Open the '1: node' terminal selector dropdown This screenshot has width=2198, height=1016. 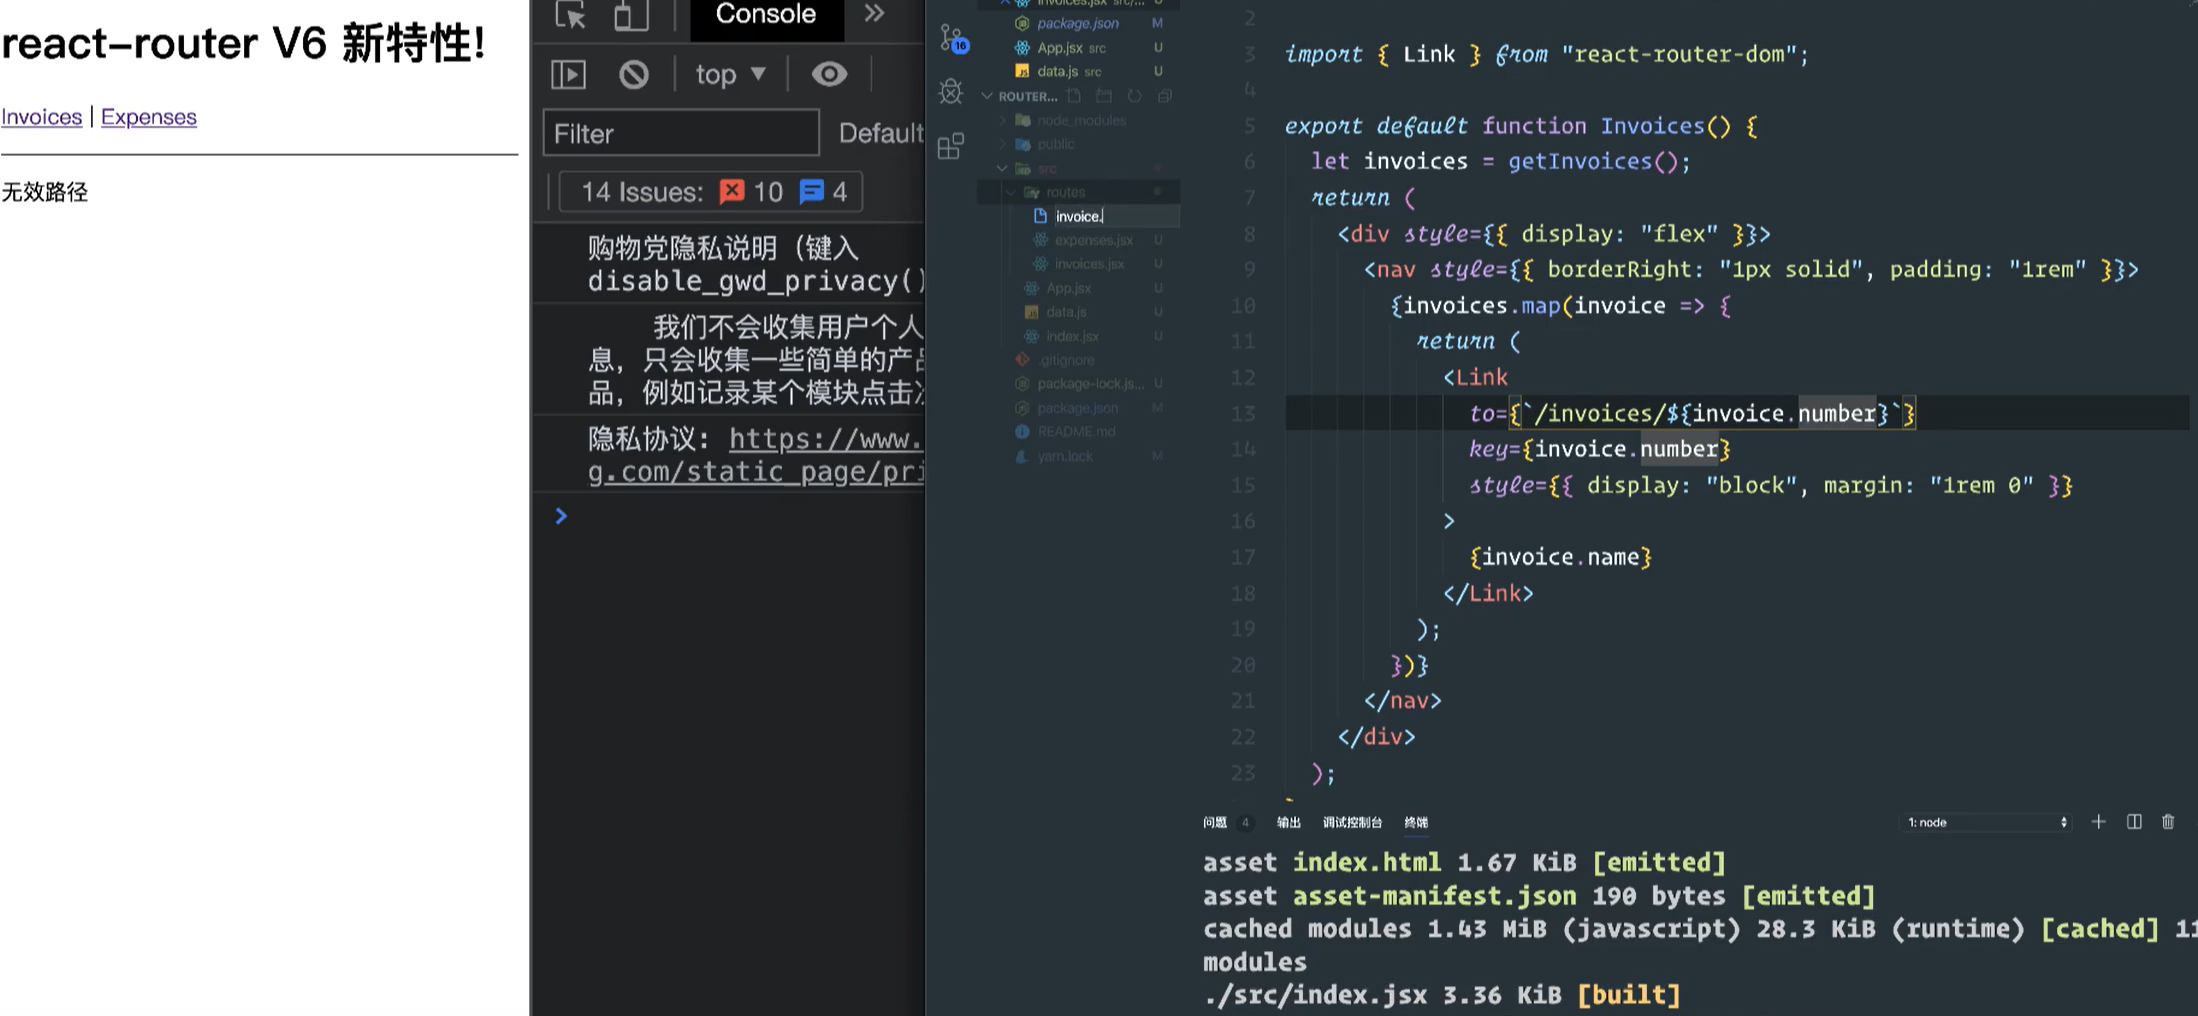(1985, 822)
